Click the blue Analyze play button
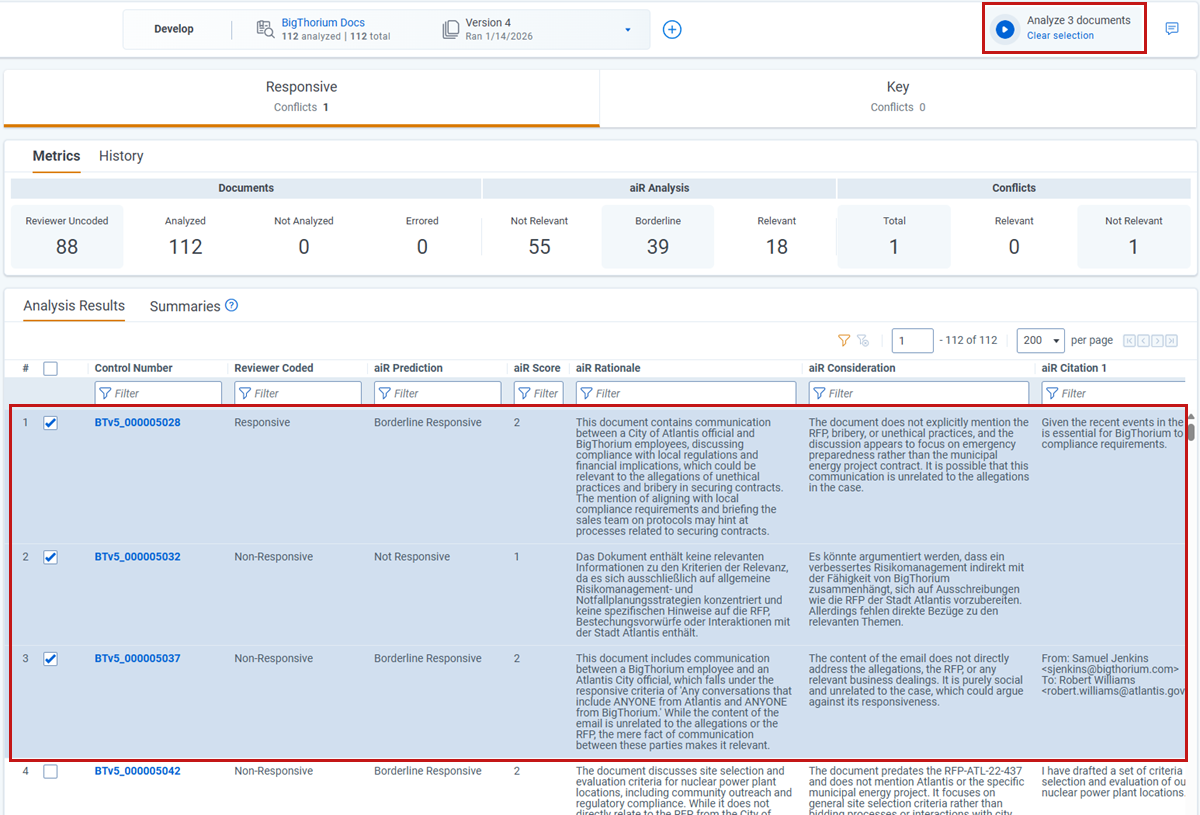Screen dimensions: 1200x815 pyautogui.click(x=1003, y=28)
